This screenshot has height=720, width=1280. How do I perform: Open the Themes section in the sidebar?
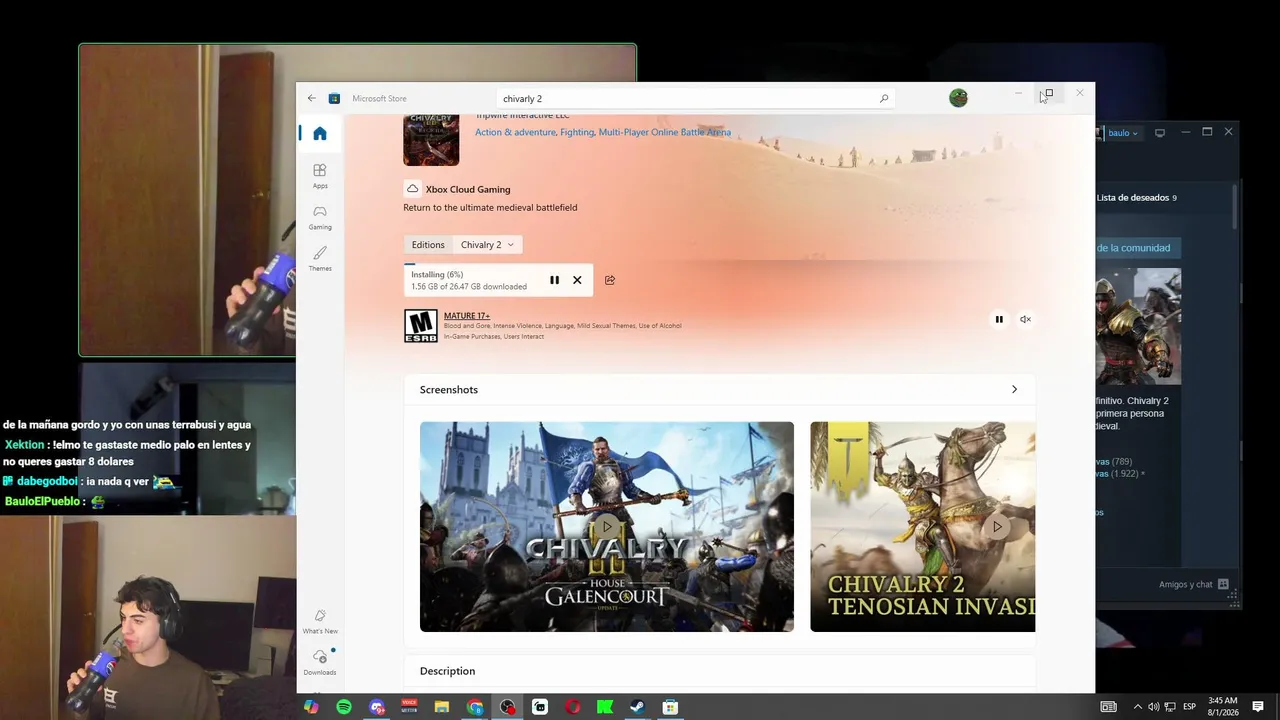pos(320,259)
